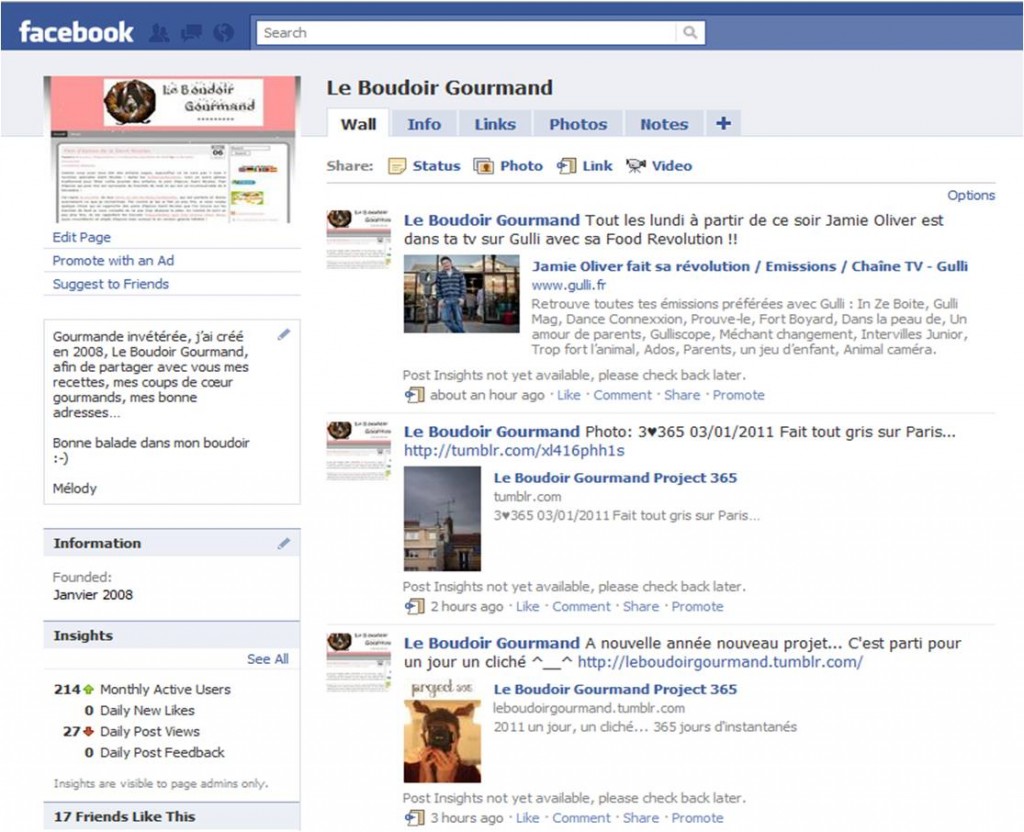Comment on the post from 3 hours ago
The height and width of the screenshot is (832, 1024).
pyautogui.click(x=581, y=818)
